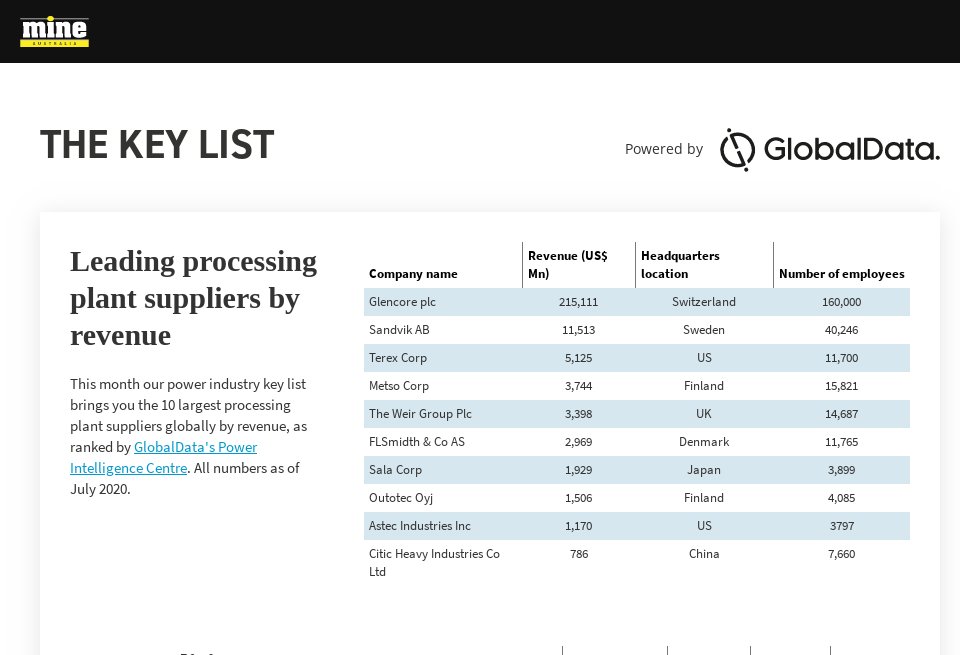Click THE KEY LIST page heading
Viewport: 960px width, 655px height.
[x=157, y=144]
